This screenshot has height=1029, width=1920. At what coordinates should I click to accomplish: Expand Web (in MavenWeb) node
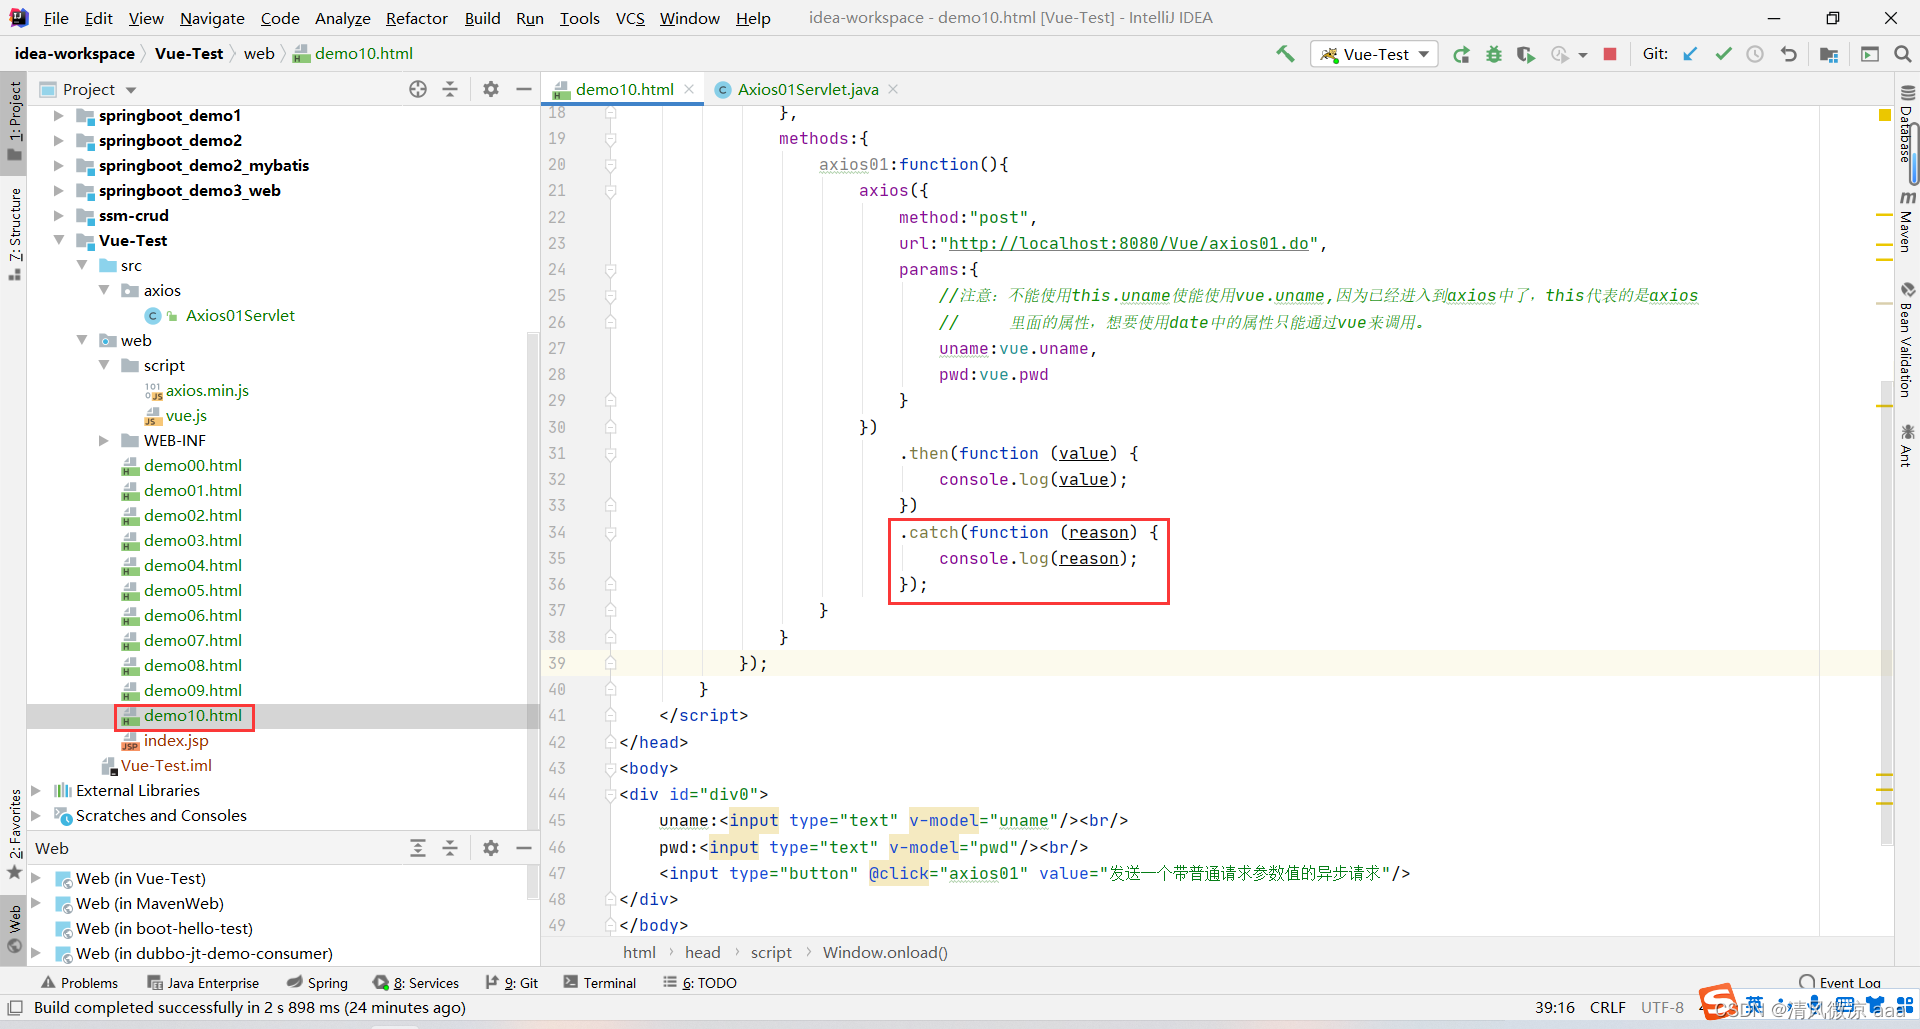tap(36, 903)
